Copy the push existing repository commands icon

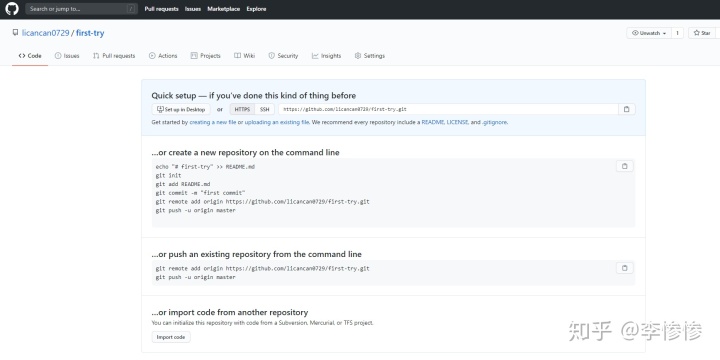pos(624,268)
